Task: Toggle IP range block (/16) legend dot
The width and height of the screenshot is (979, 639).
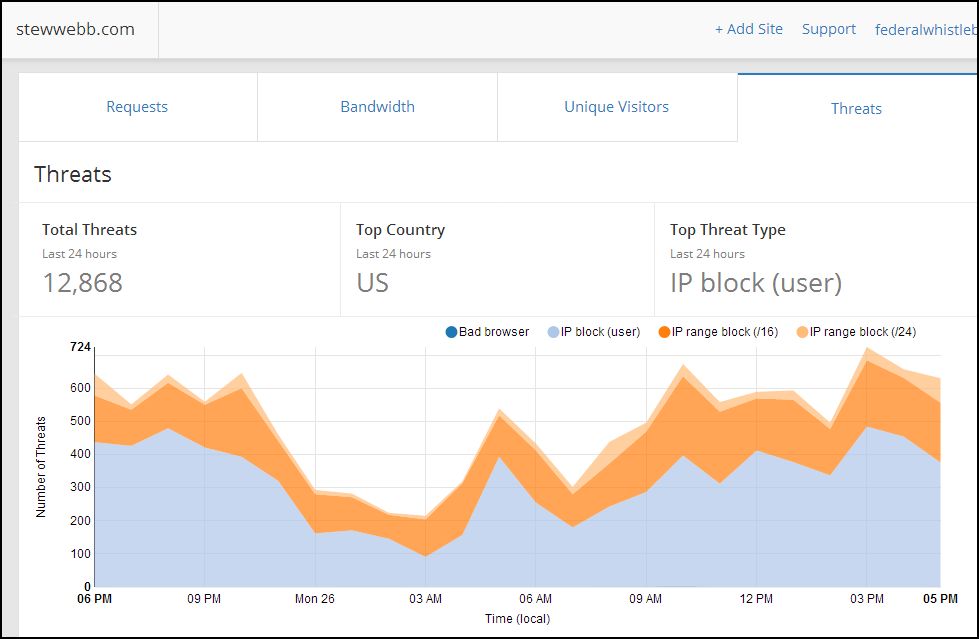Action: pyautogui.click(x=664, y=332)
